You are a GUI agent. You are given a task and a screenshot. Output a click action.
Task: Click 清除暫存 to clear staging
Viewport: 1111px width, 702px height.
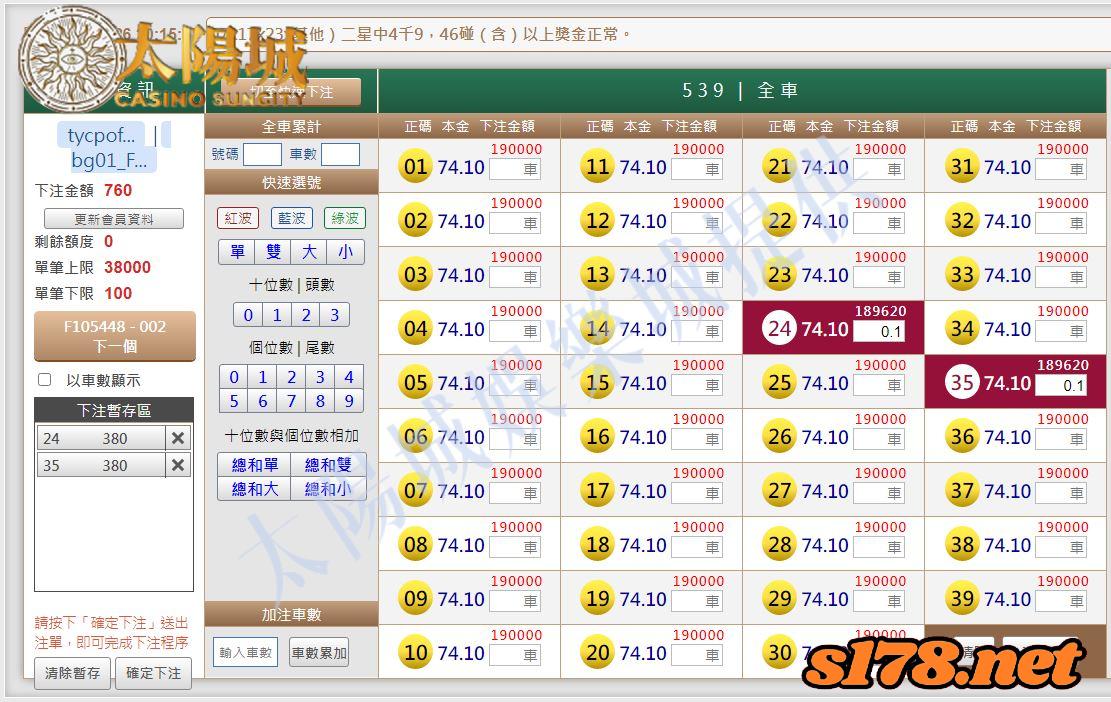pyautogui.click(x=72, y=672)
